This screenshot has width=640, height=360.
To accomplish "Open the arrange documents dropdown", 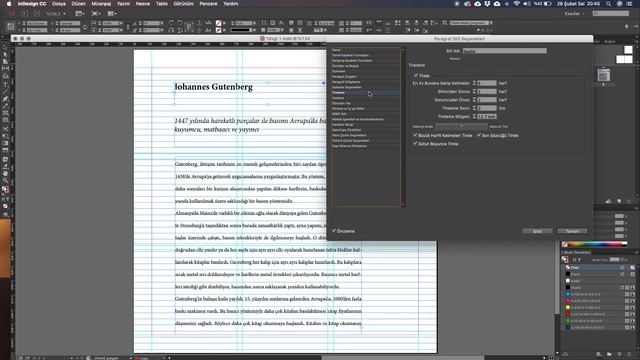I will coord(111,13).
